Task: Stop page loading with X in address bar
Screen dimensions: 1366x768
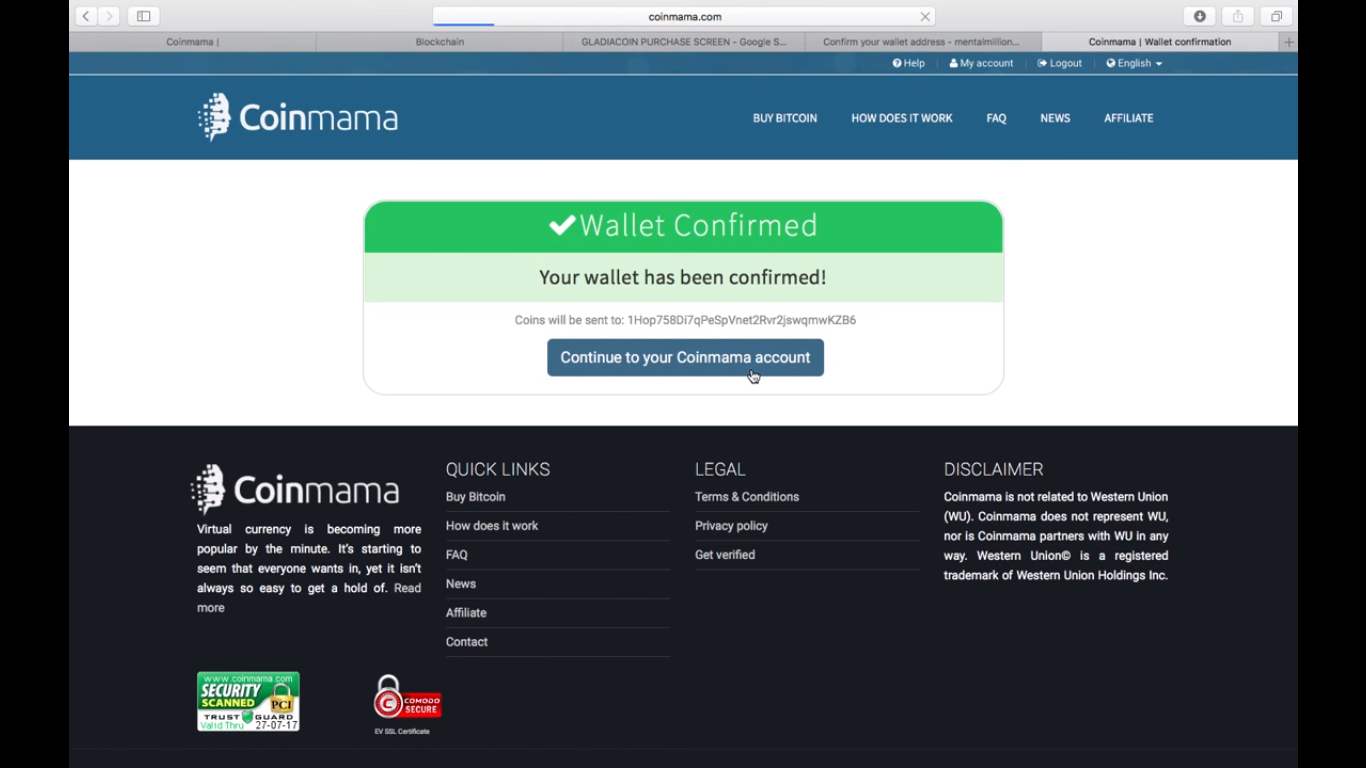Action: (925, 17)
